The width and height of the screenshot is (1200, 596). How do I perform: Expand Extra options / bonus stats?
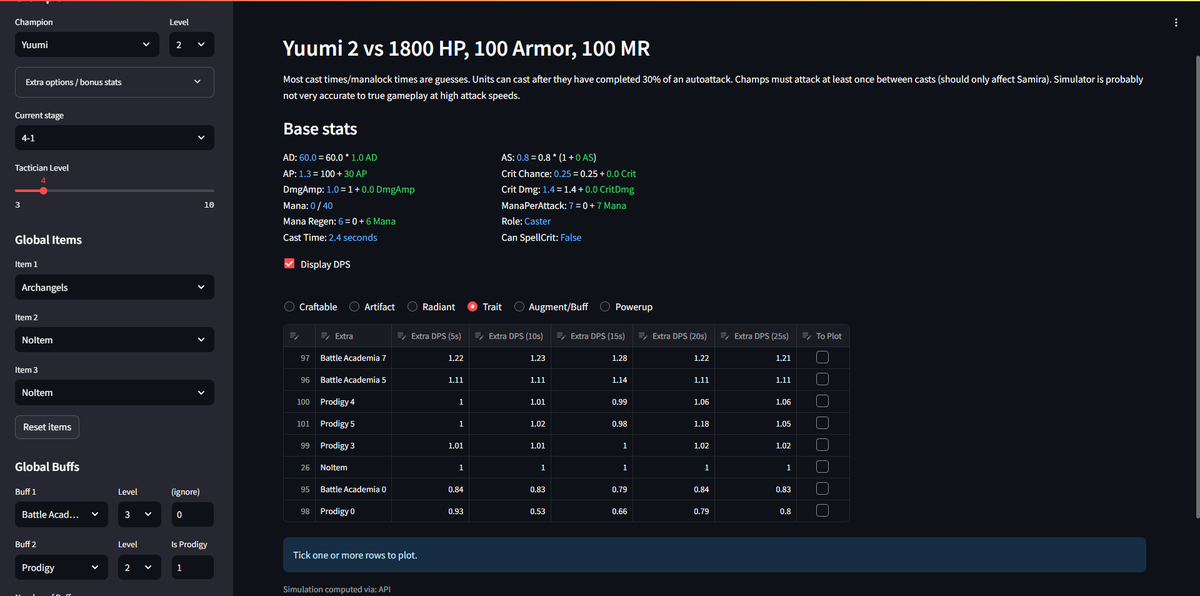pos(114,82)
